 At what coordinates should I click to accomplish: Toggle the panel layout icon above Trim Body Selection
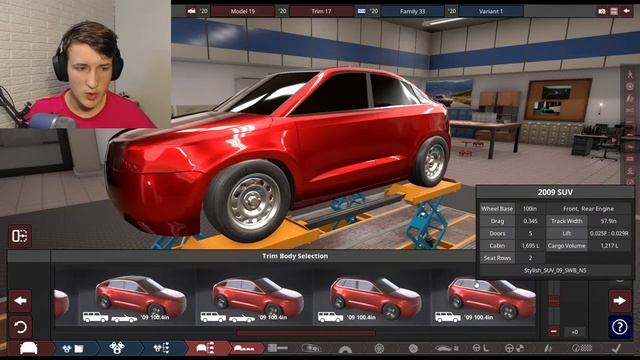coord(20,236)
